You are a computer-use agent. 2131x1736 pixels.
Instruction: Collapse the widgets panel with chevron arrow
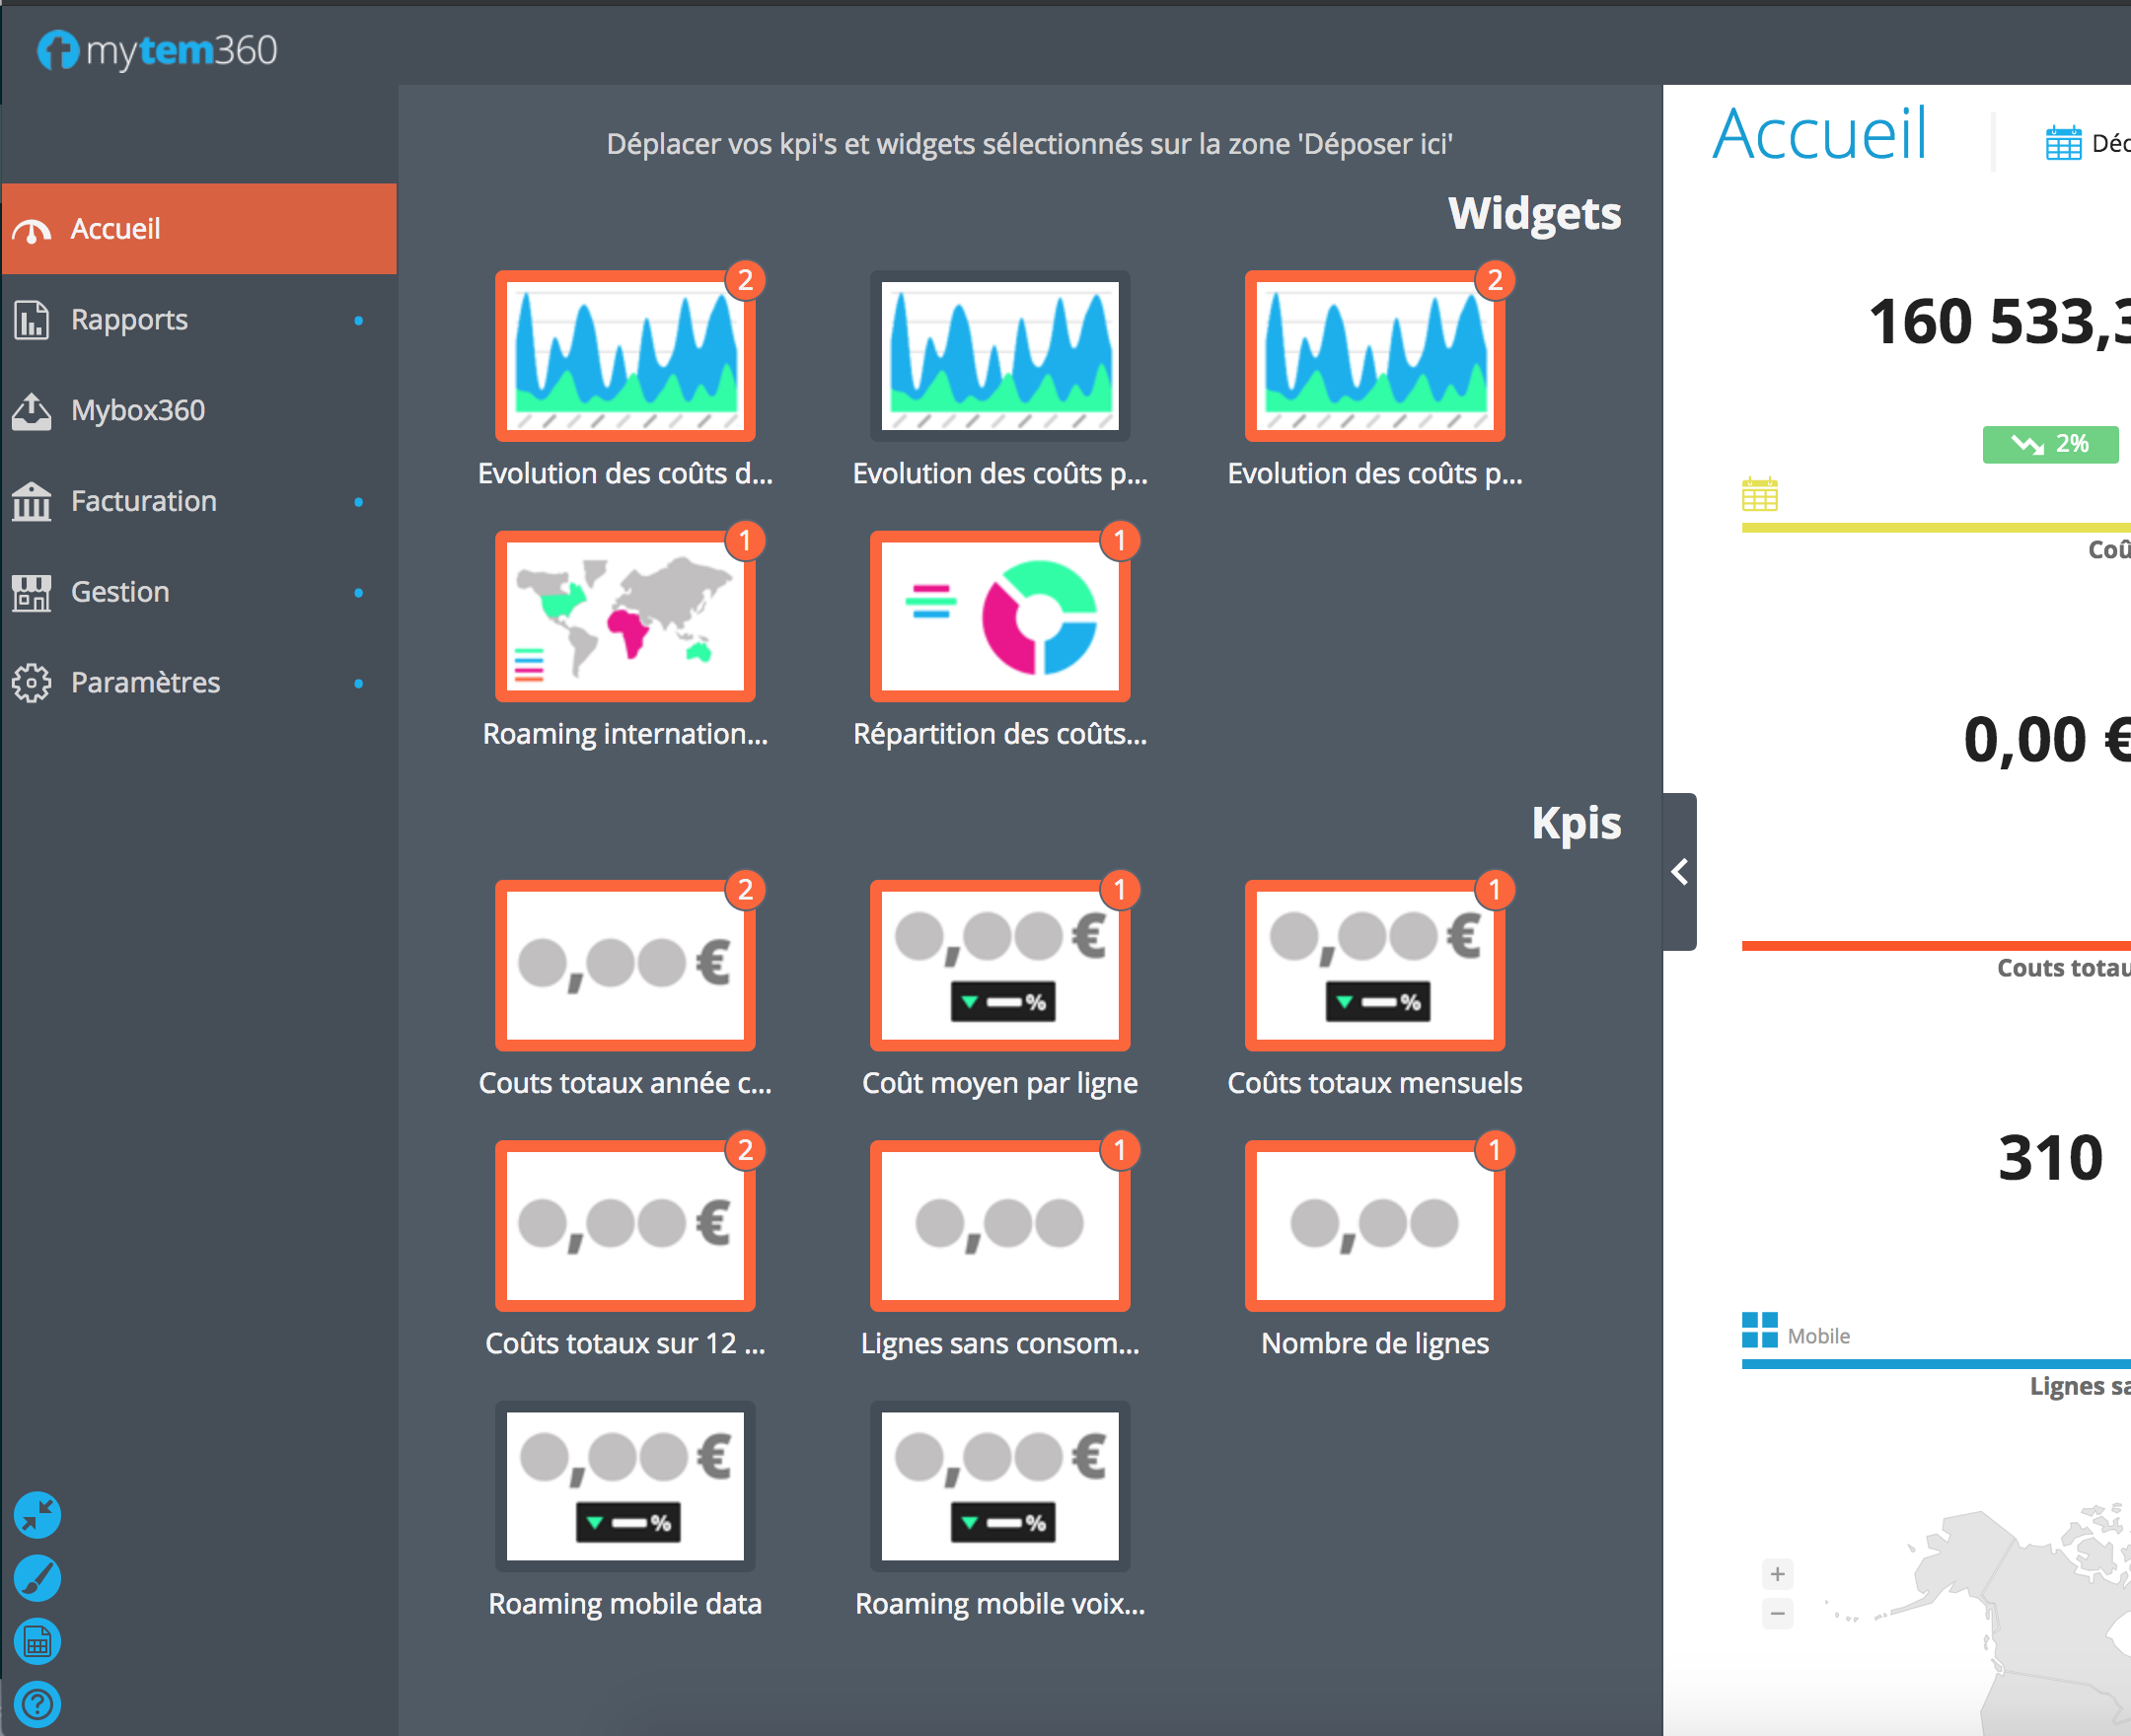(1680, 872)
